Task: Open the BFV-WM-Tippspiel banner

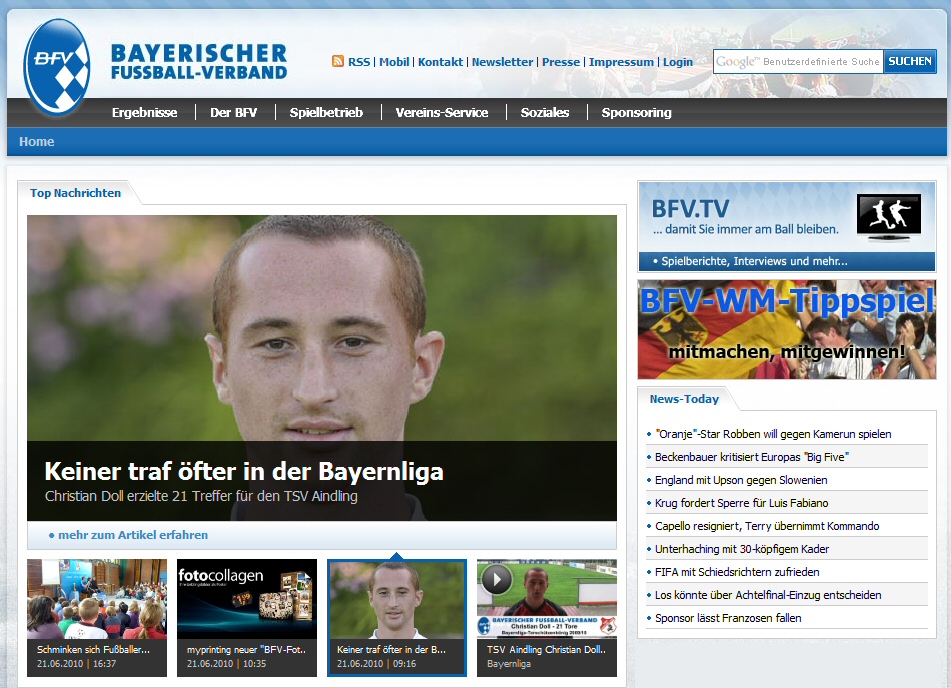Action: tap(786, 329)
